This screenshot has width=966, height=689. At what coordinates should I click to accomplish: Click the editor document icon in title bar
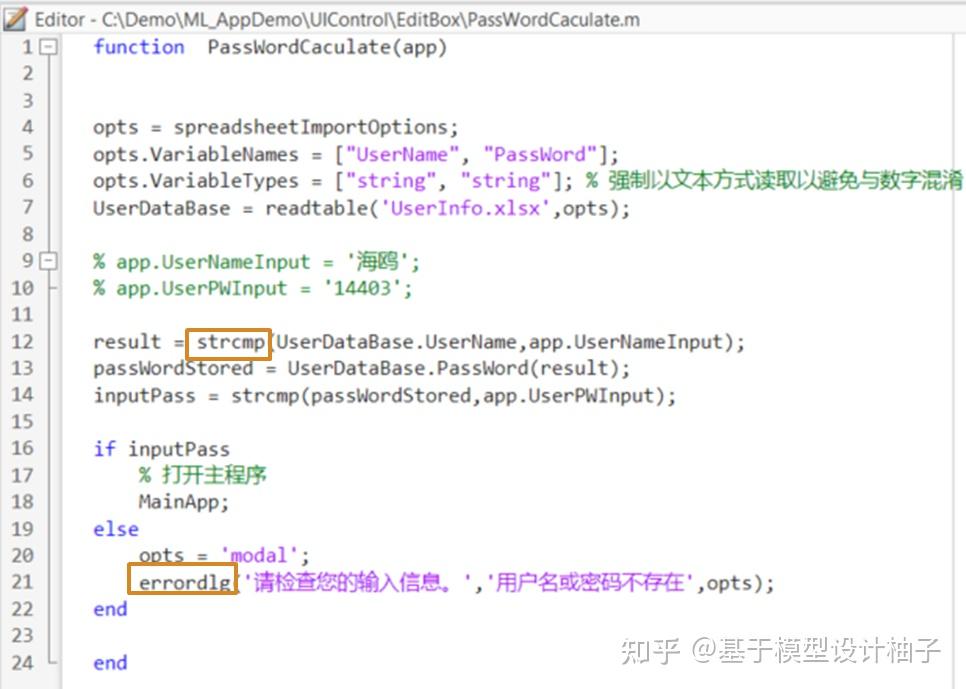(x=14, y=18)
